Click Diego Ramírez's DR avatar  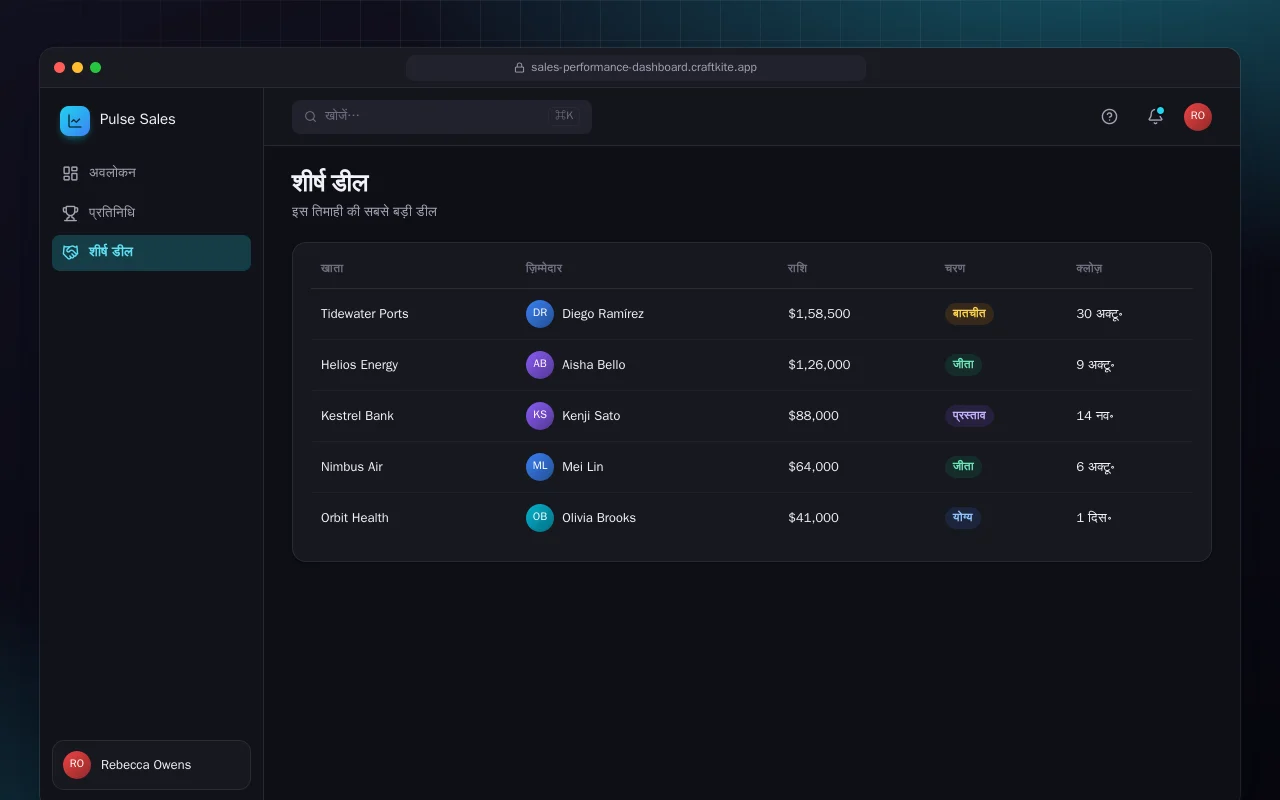coord(540,314)
